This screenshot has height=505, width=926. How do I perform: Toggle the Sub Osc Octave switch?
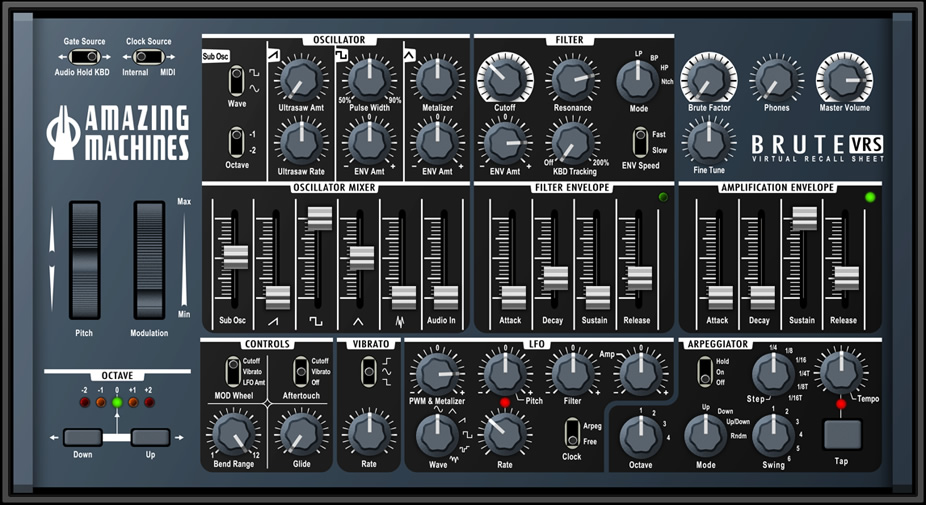pyautogui.click(x=236, y=142)
